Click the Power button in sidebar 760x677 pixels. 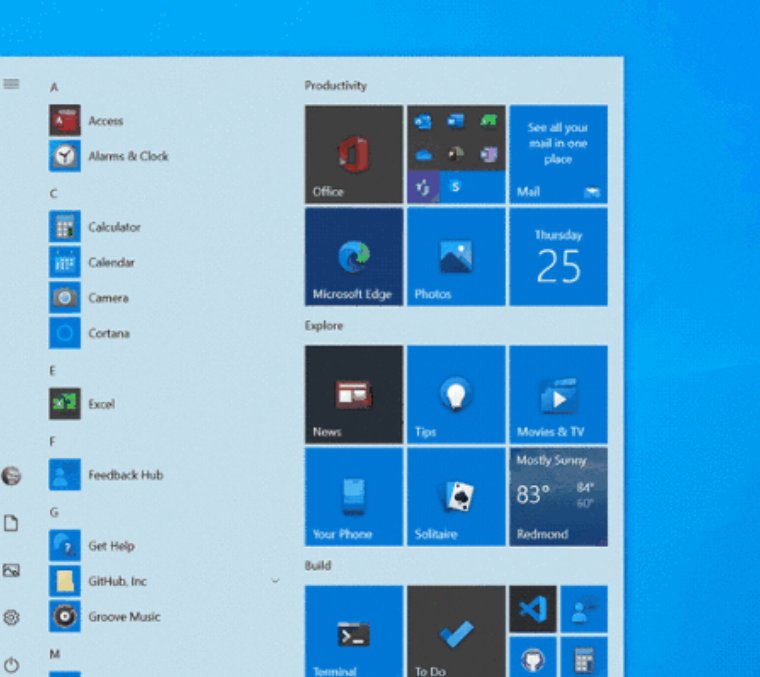pos(11,664)
